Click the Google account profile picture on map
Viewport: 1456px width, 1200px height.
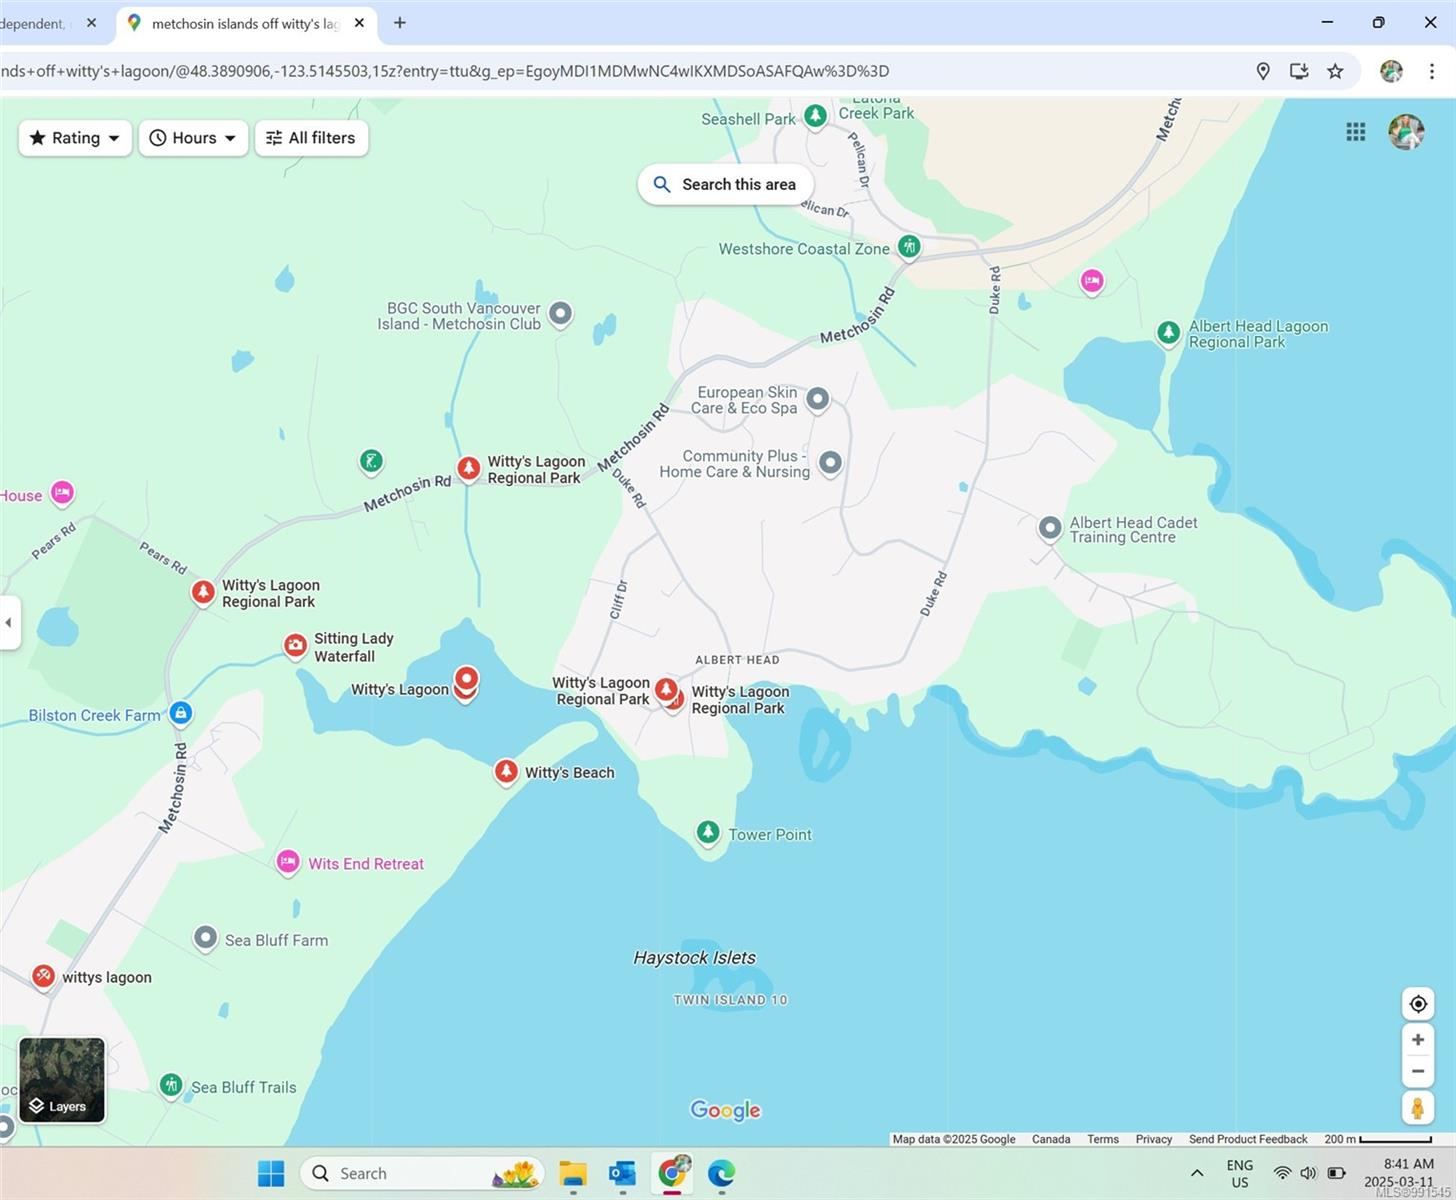1406,132
